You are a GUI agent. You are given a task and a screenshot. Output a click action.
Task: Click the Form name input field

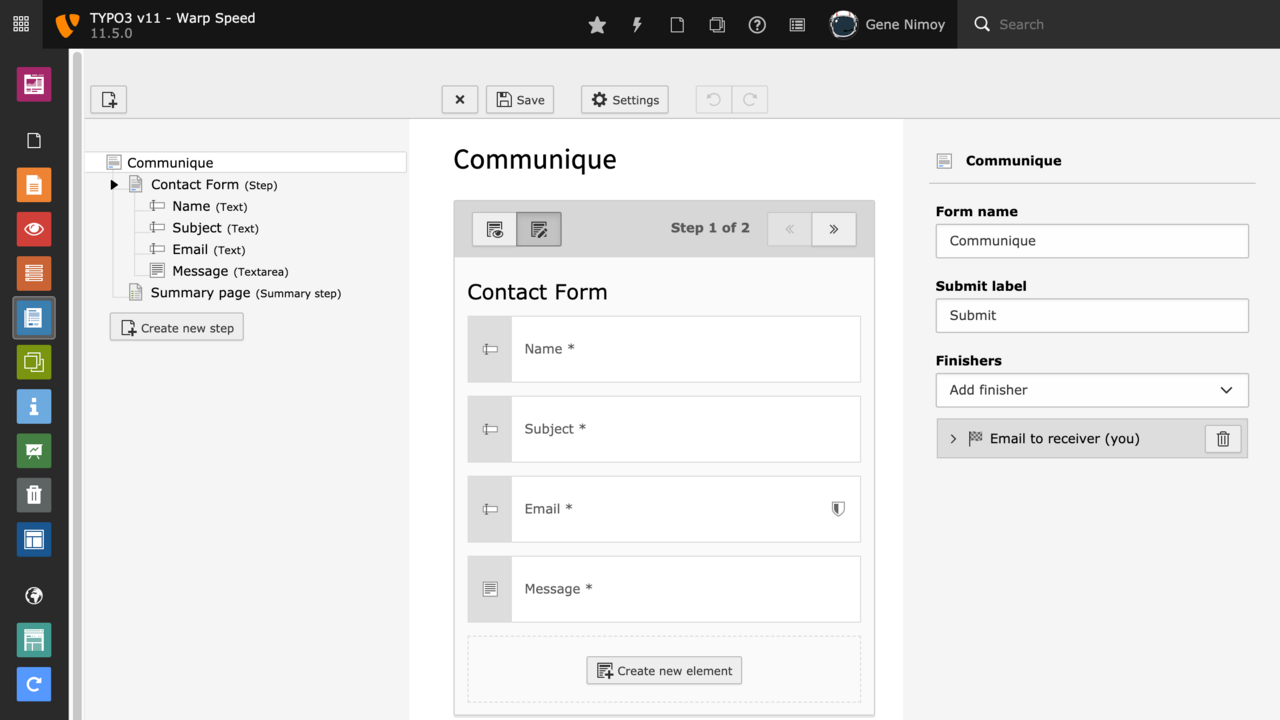(x=1091, y=241)
